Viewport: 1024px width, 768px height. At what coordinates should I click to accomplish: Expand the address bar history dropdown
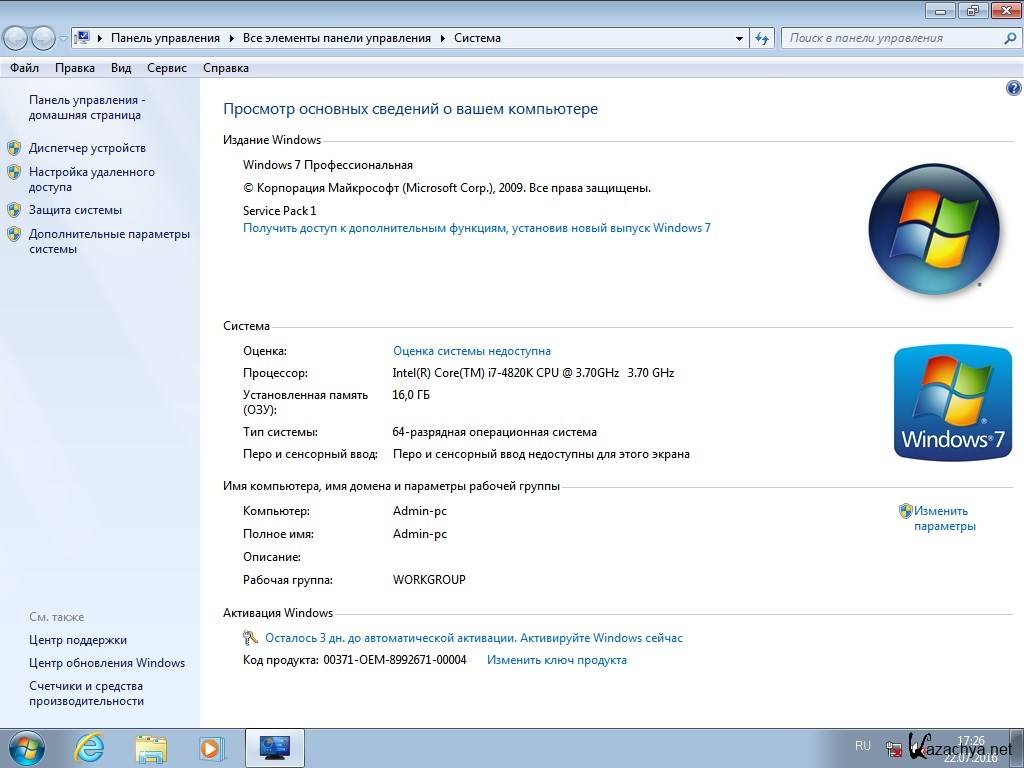pos(740,38)
